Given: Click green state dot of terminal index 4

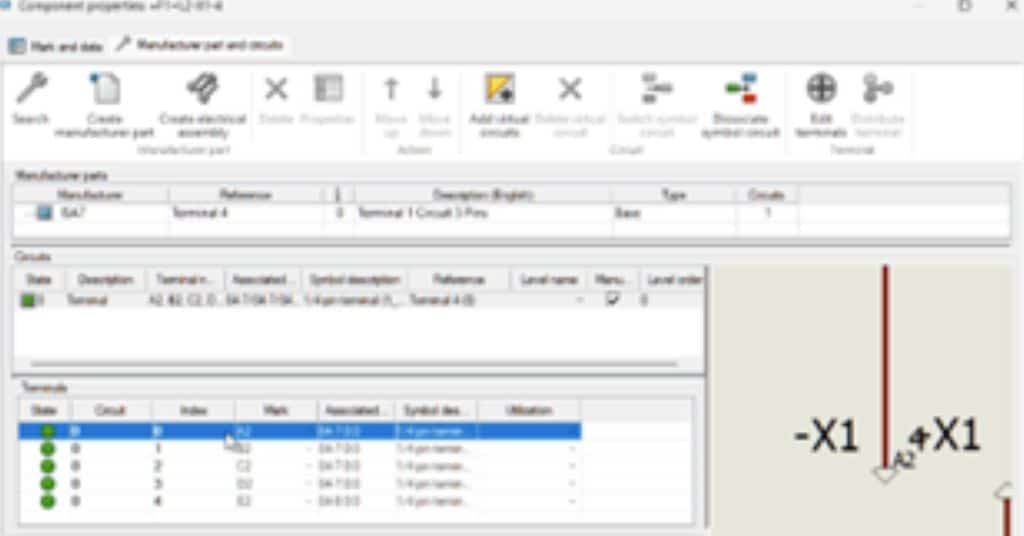Looking at the screenshot, I should [47, 501].
